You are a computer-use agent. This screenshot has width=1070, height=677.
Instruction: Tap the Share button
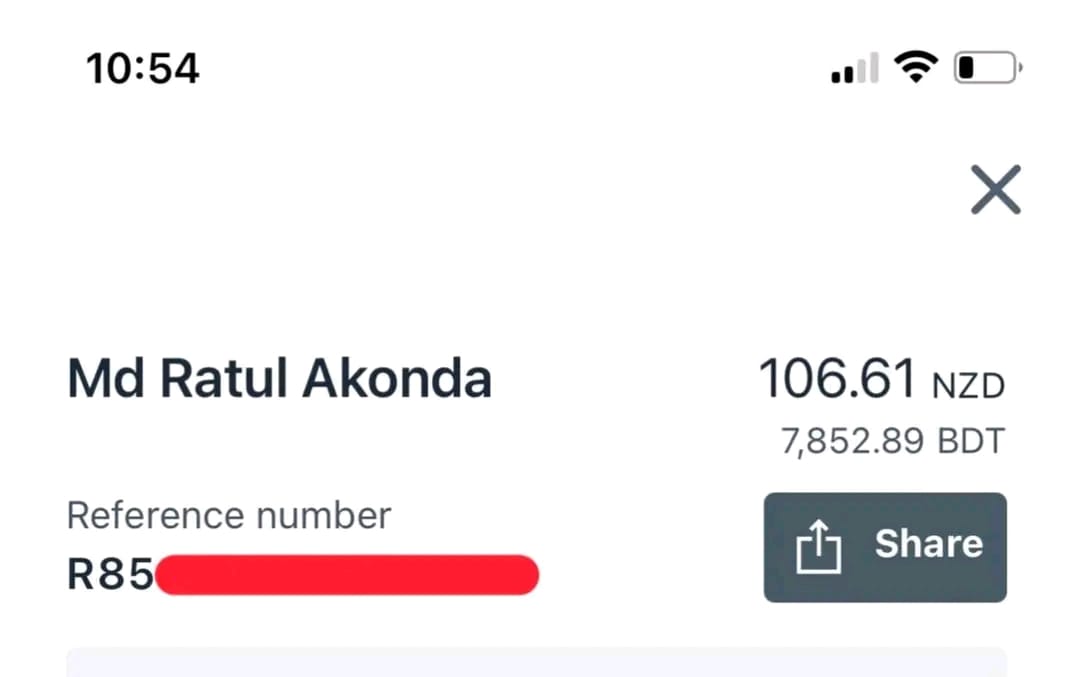pyautogui.click(x=885, y=547)
